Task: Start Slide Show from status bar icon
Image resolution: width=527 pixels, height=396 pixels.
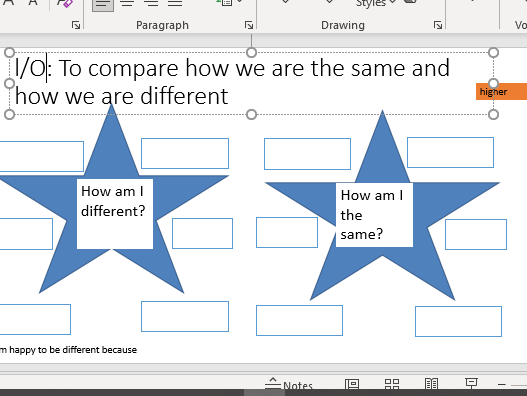Action: [471, 383]
